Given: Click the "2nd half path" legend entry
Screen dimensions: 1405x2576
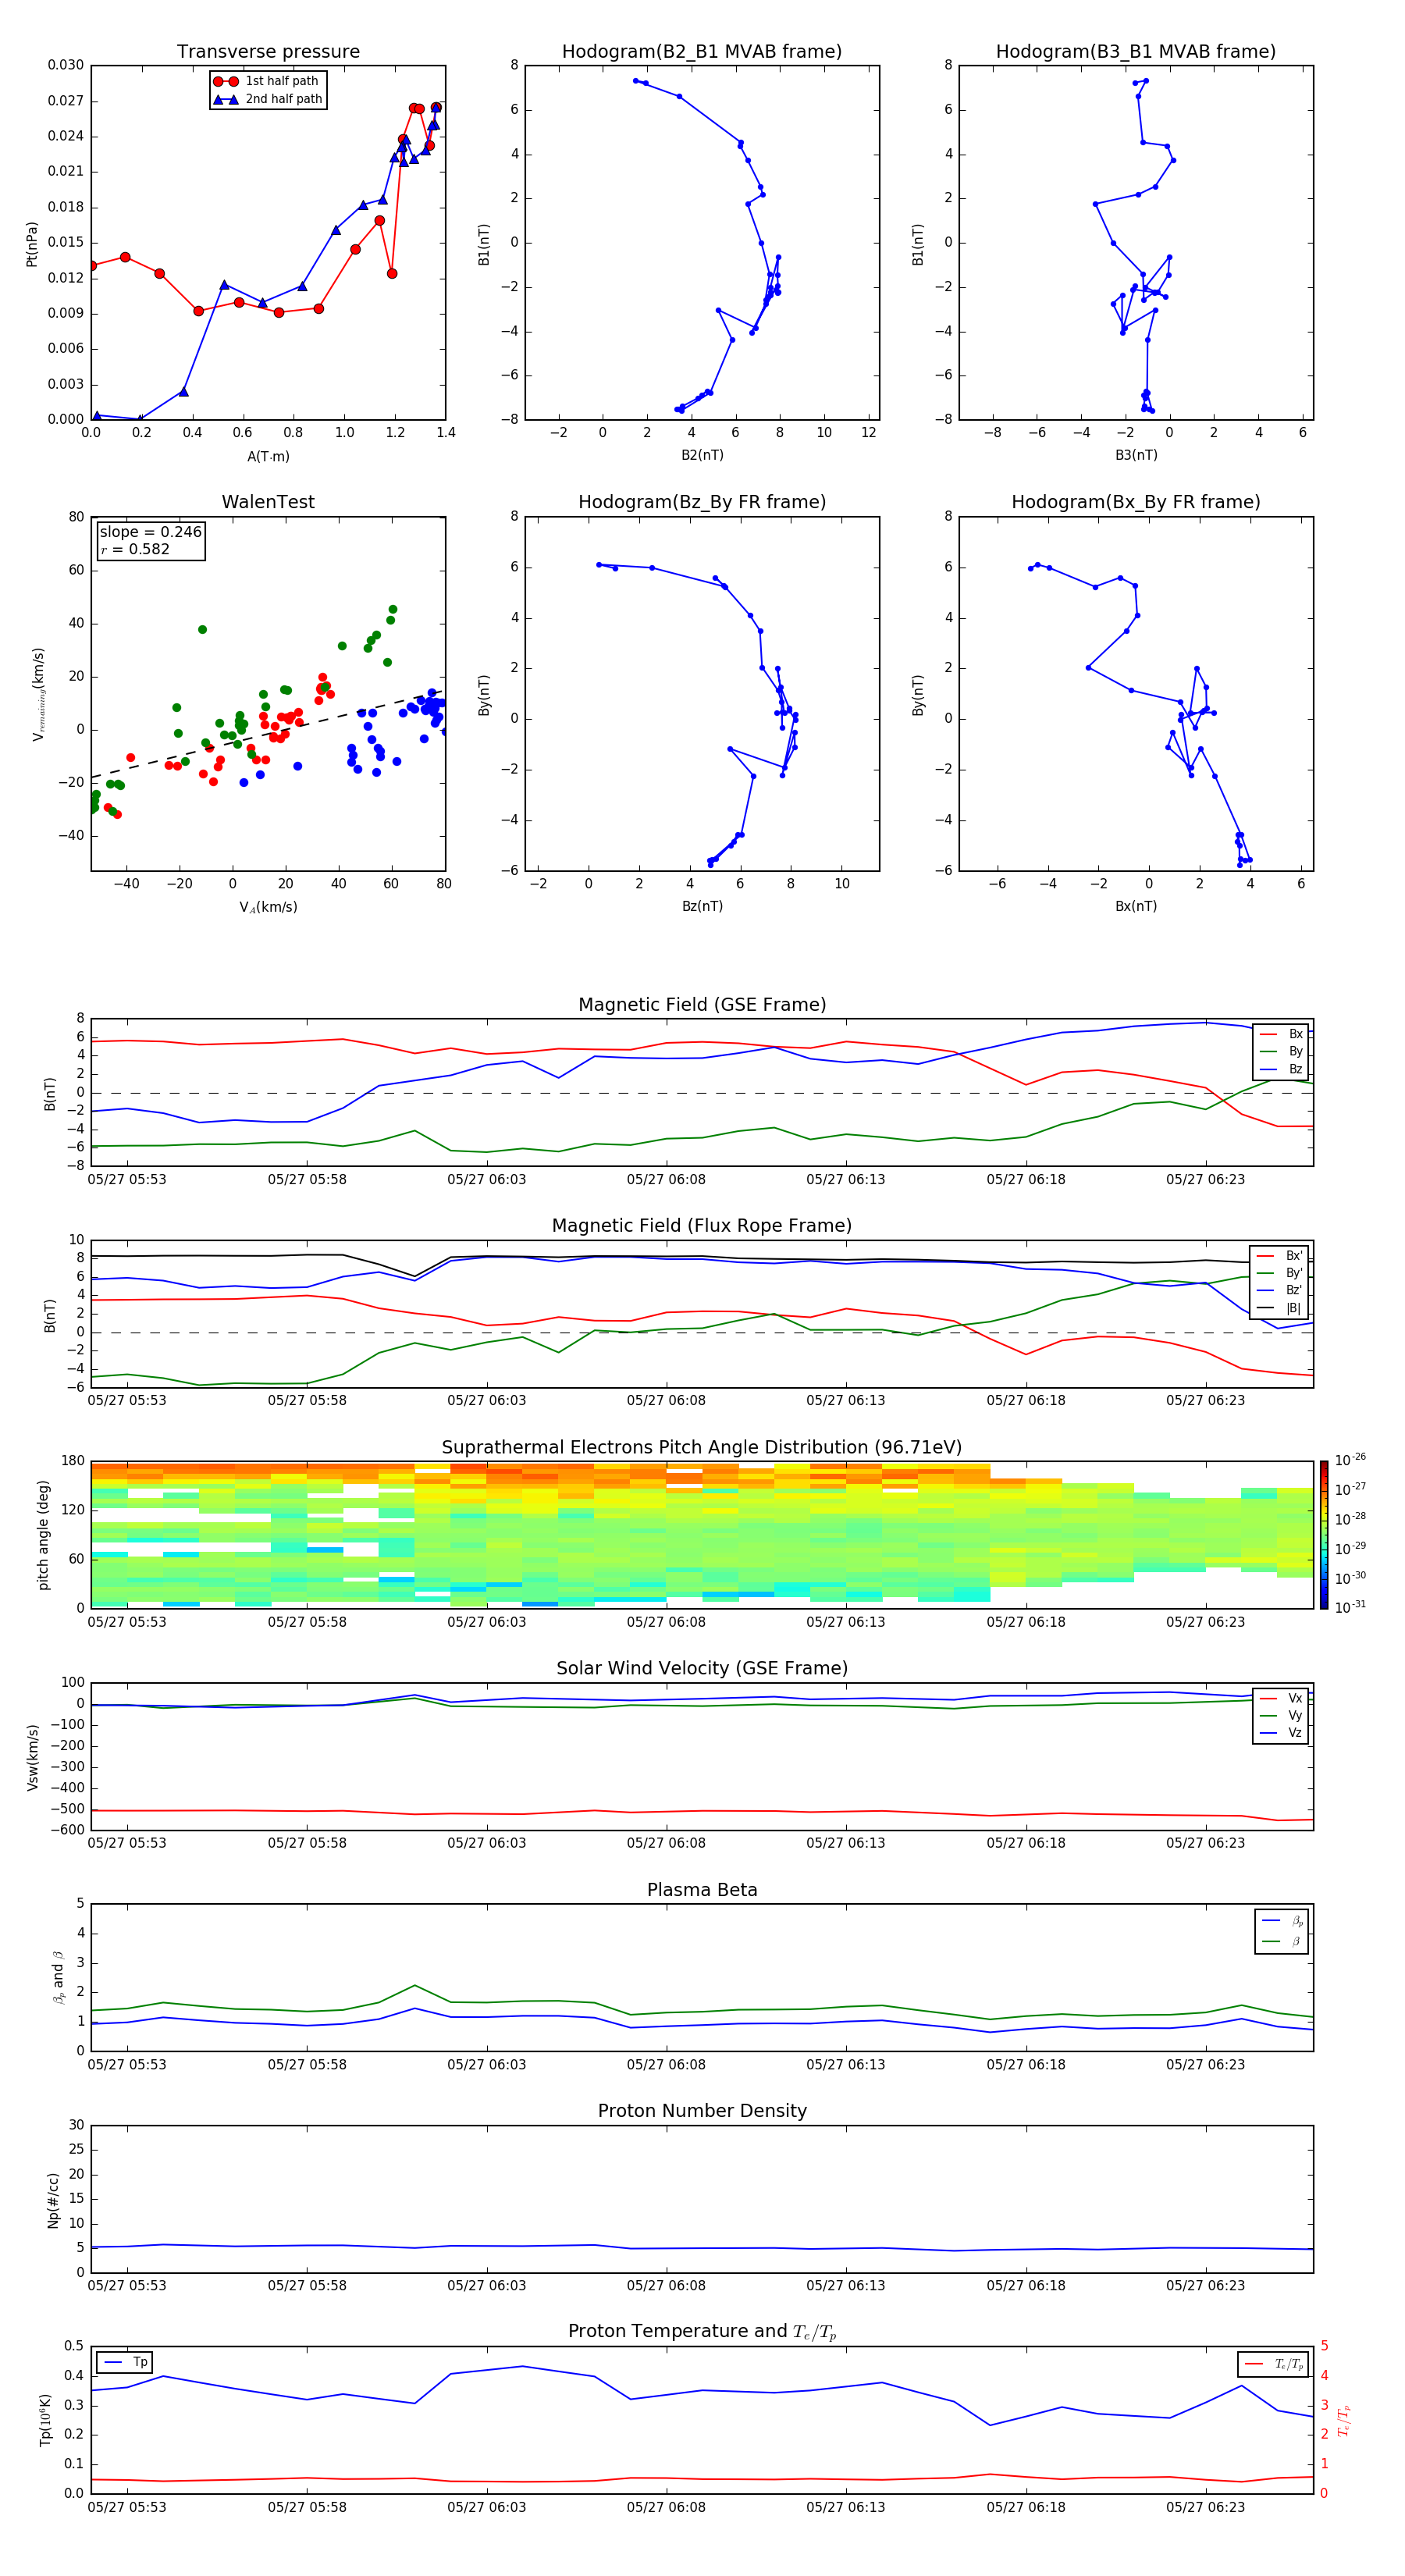Looking at the screenshot, I should [x=268, y=99].
